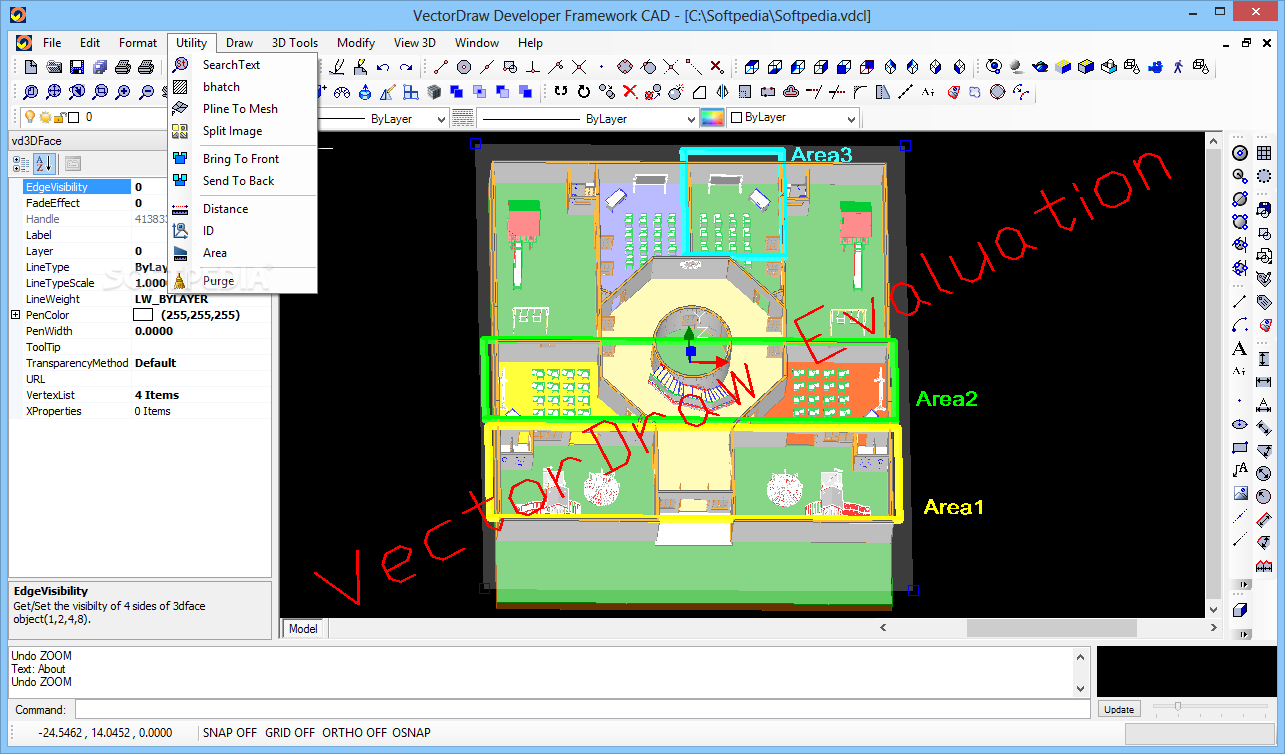Image resolution: width=1285 pixels, height=754 pixels.
Task: Click the walking person icon
Action: pos(1178,67)
